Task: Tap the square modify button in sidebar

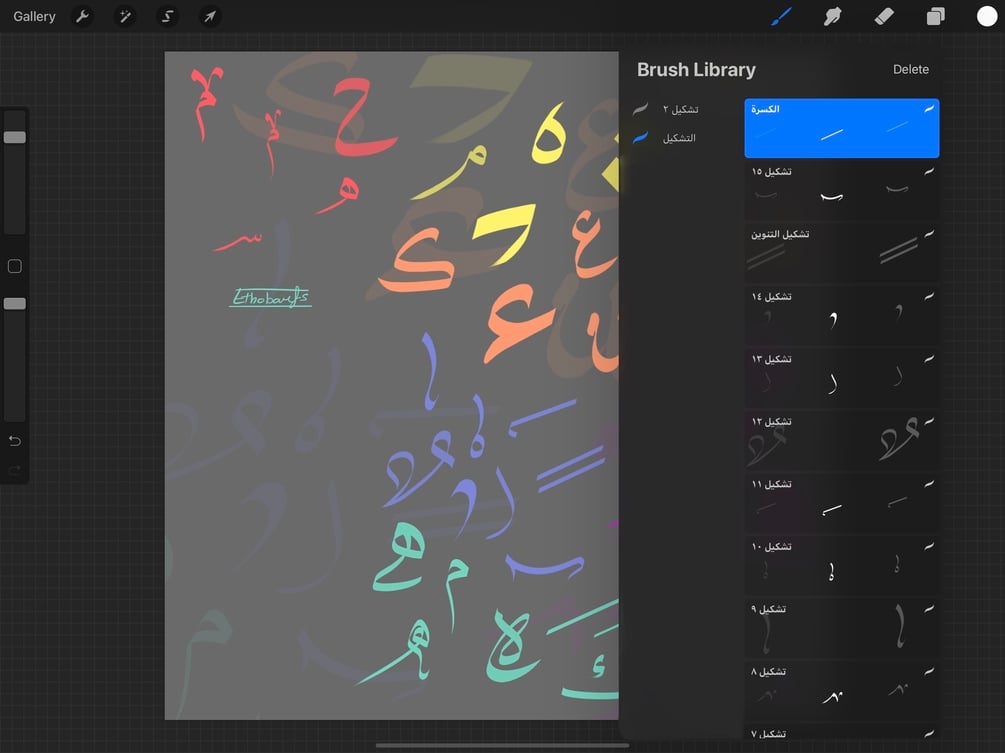Action: point(15,266)
